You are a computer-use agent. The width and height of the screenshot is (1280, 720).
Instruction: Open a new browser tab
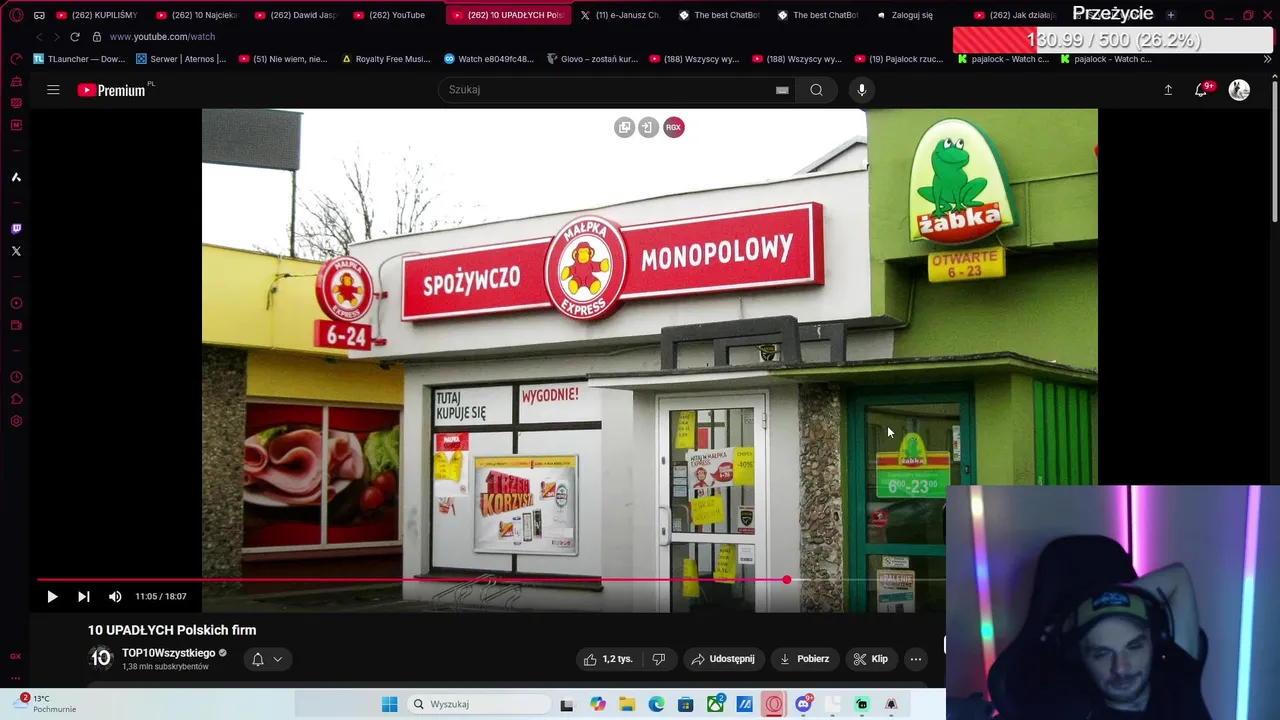pos(1171,15)
